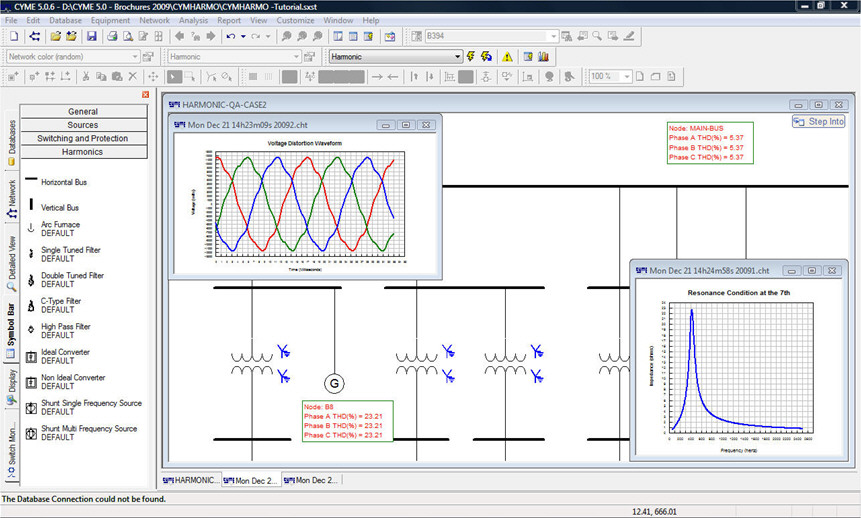Expand the Sources symbol category
Screen dimensions: 861x518
pos(82,125)
